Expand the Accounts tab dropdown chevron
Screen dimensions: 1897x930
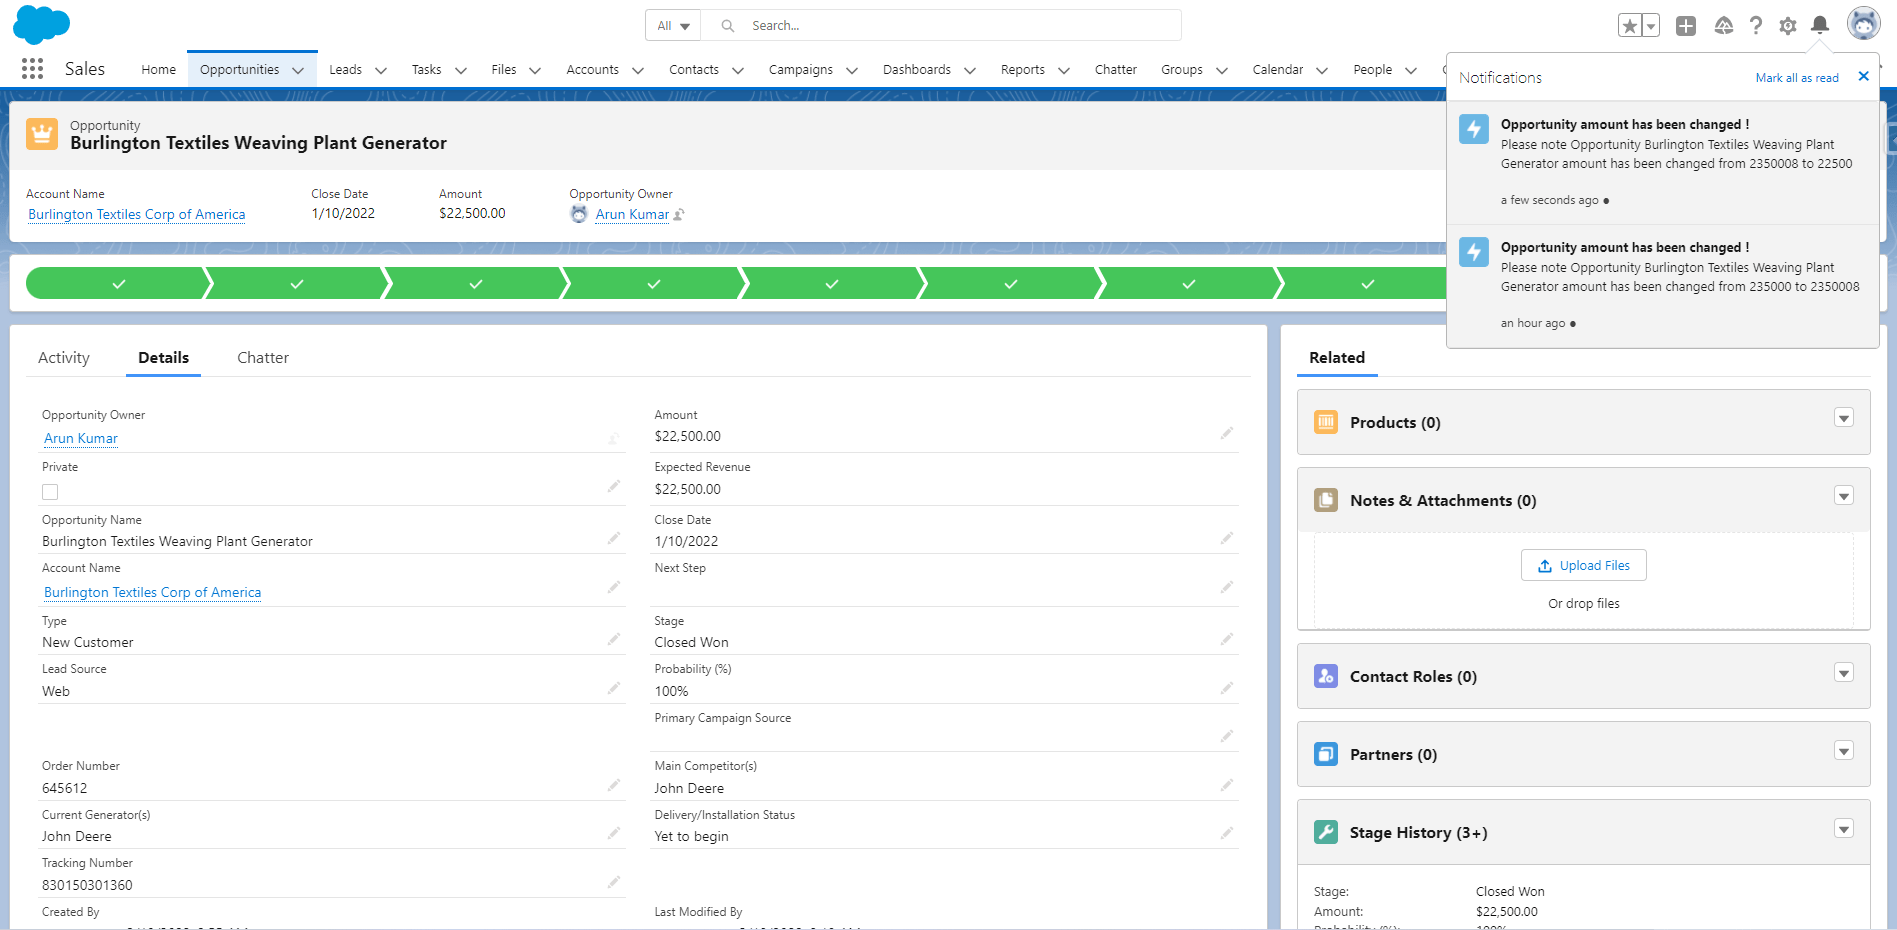[638, 70]
